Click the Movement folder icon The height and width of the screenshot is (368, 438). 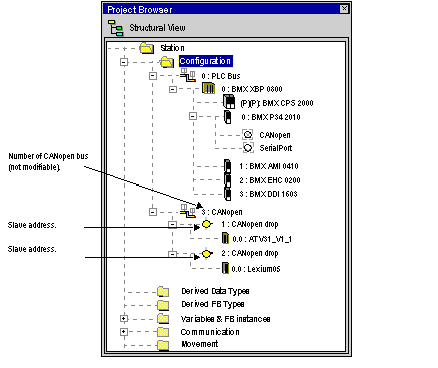coord(163,345)
